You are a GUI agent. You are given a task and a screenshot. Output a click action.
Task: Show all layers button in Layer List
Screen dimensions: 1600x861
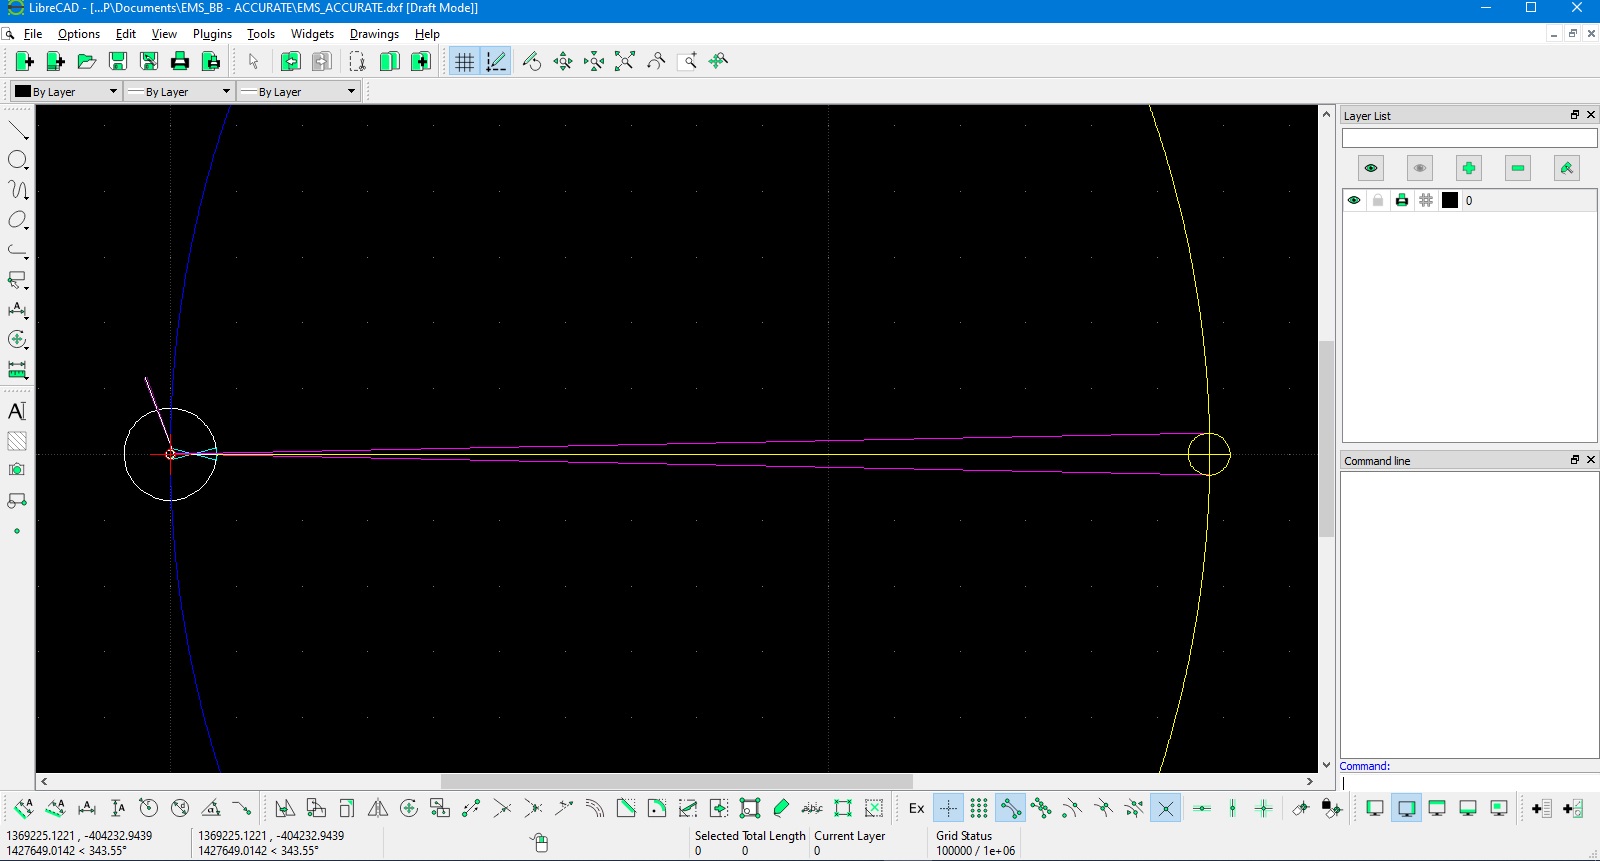1371,168
